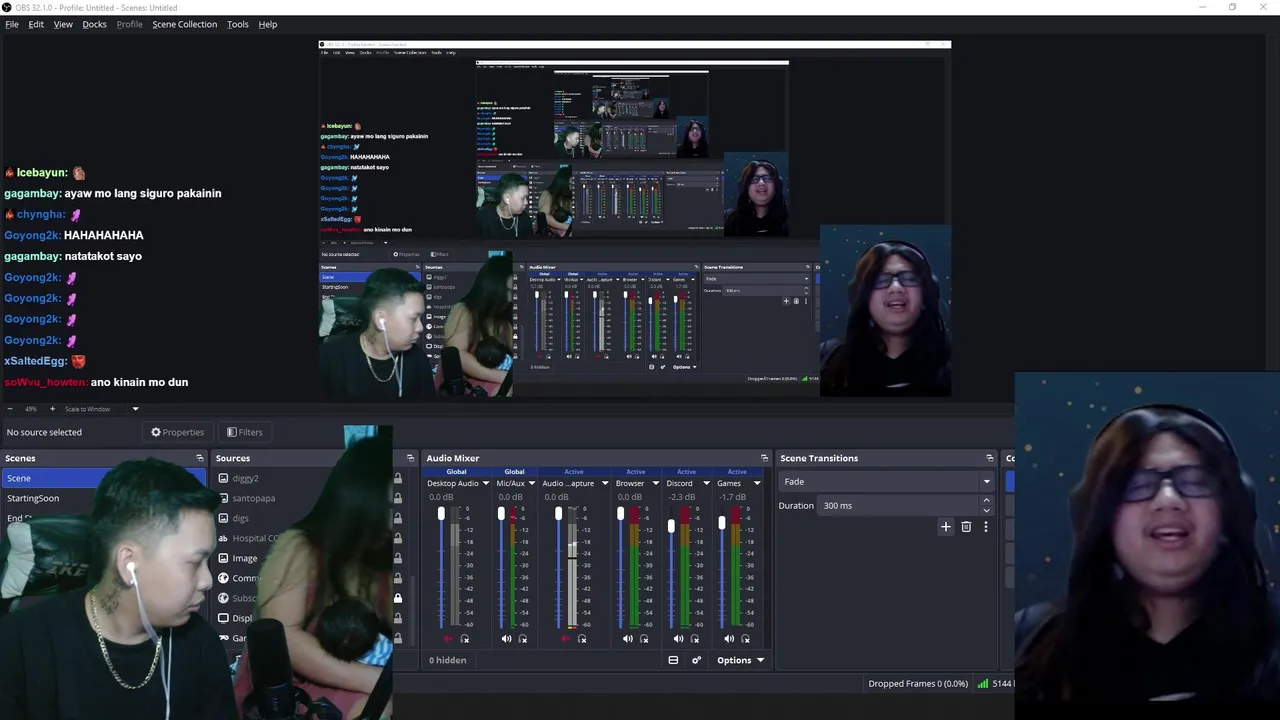1280x720 pixels.
Task: Mute the Games speaker icon
Action: (x=729, y=639)
